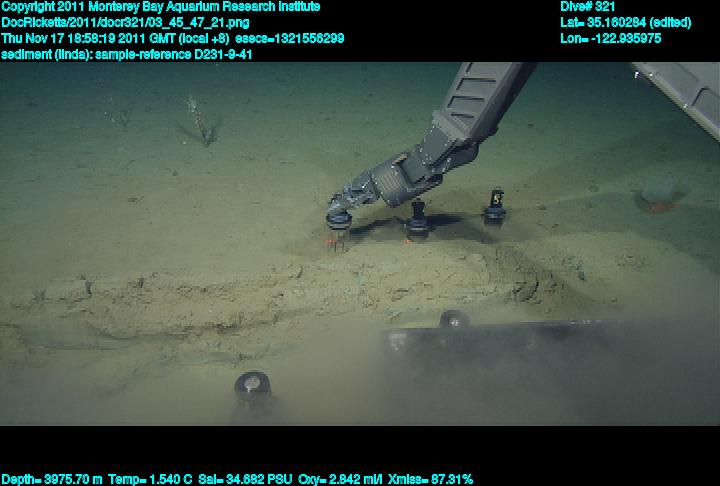Click the copyright line mentioning Monterey Bay Aquarium

tap(160, 7)
